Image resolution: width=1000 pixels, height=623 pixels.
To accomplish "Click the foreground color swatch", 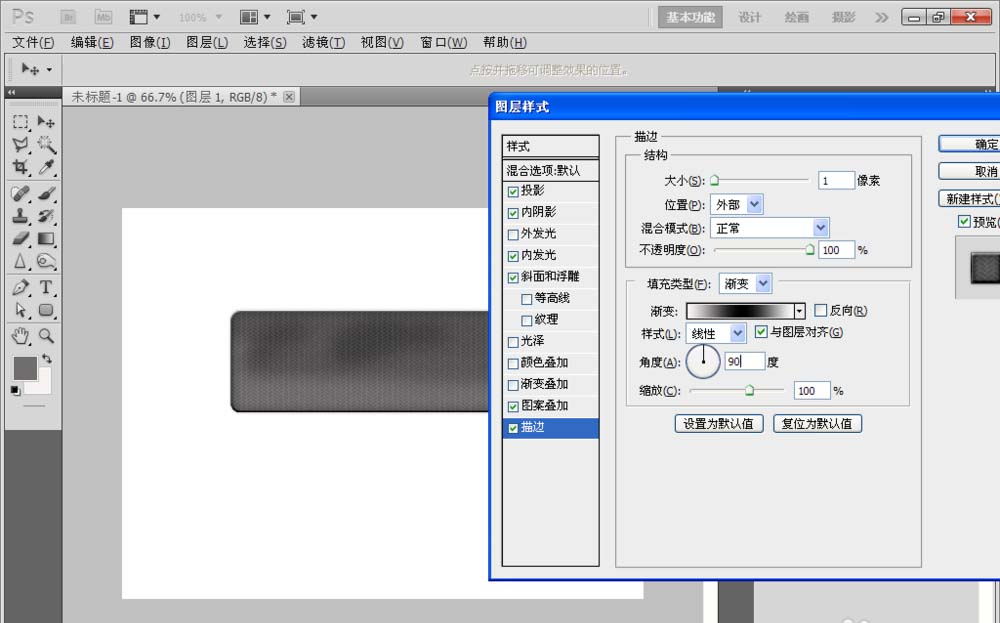I will coord(25,367).
